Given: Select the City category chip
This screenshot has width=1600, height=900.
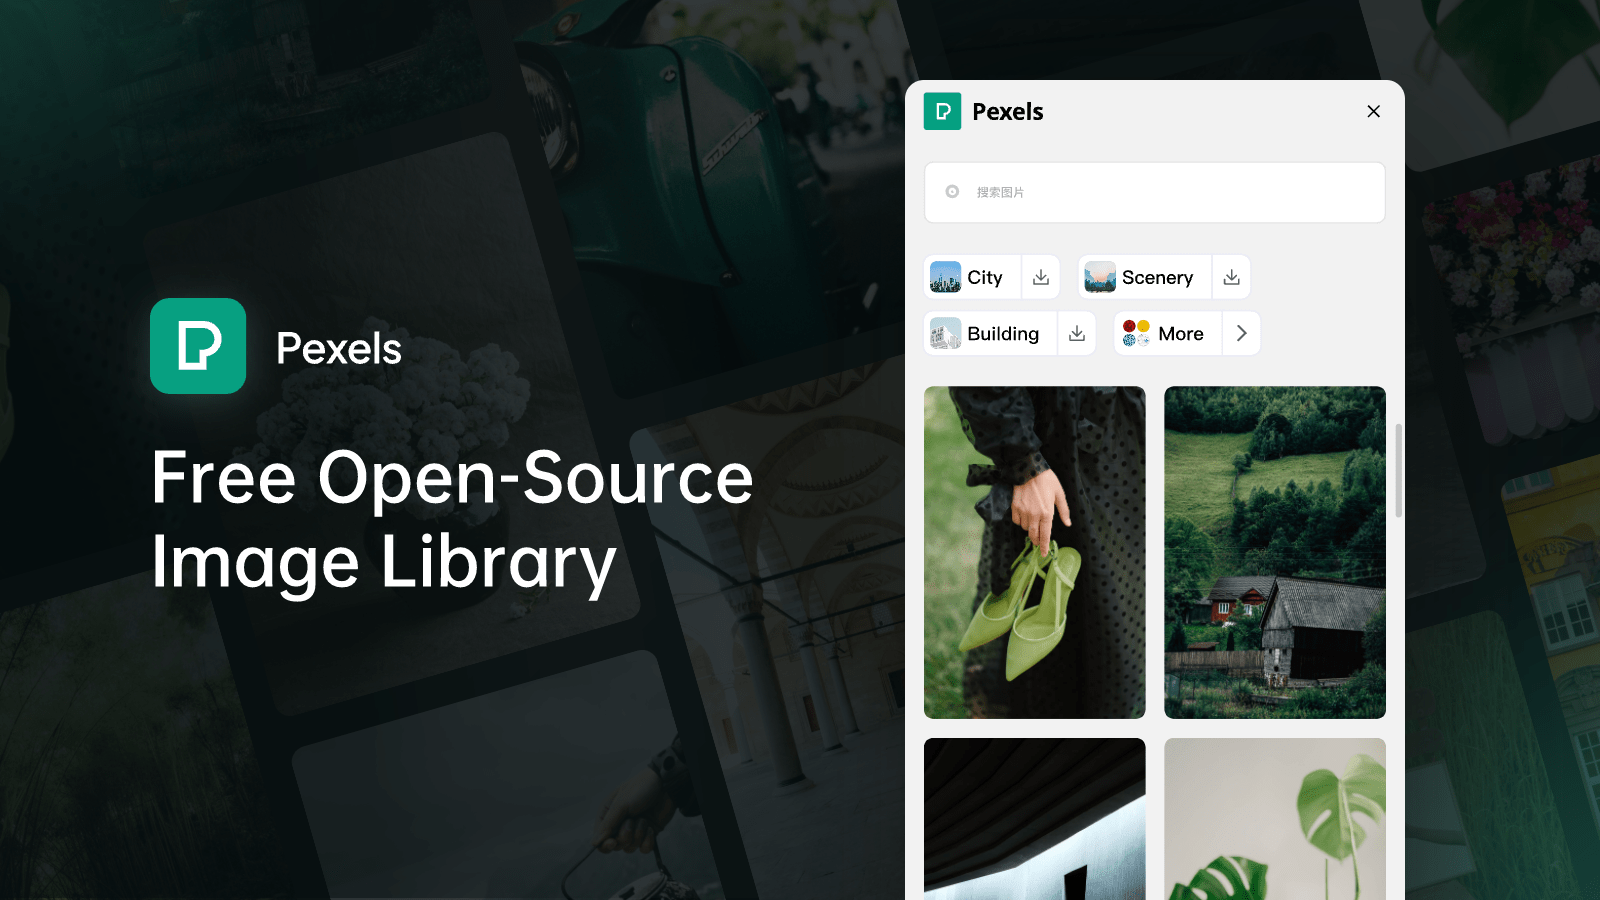Looking at the screenshot, I should tap(972, 277).
